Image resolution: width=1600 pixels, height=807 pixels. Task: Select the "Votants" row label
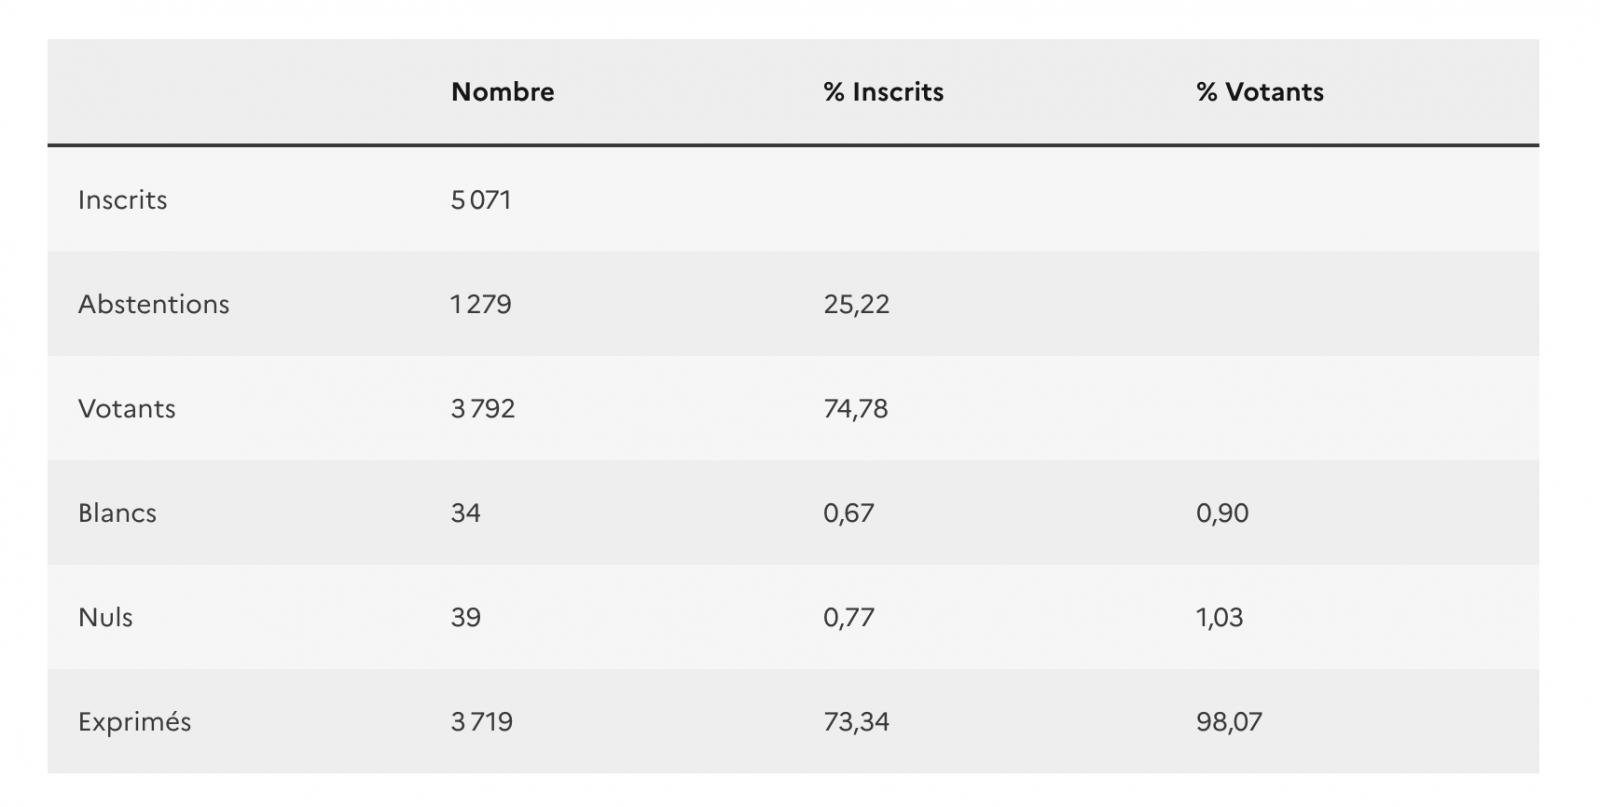[126, 409]
